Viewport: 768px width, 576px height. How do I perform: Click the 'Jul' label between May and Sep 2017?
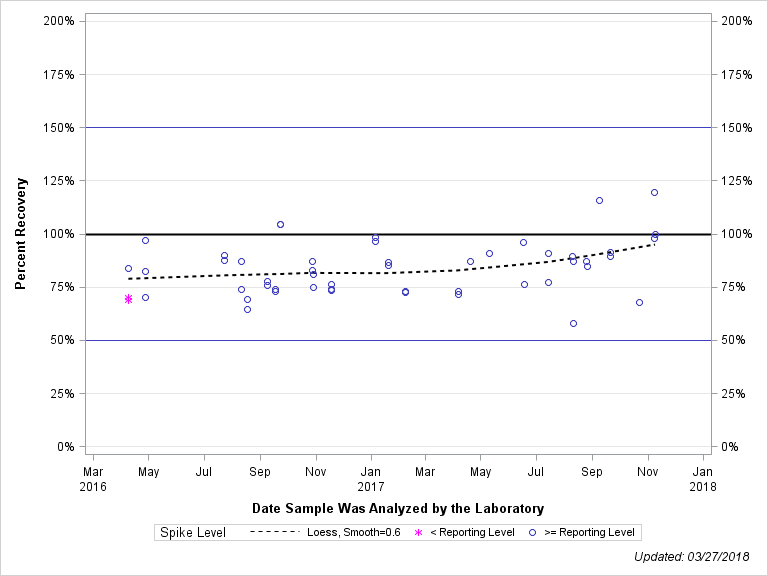(x=536, y=472)
